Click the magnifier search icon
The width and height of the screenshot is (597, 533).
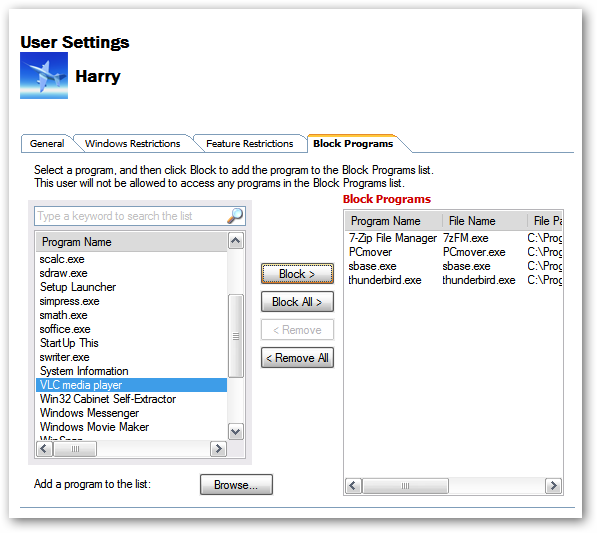[235, 216]
